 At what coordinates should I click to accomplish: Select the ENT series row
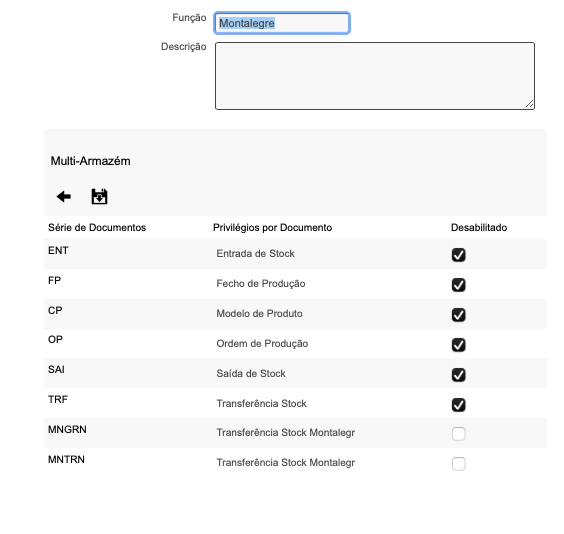click(x=295, y=254)
